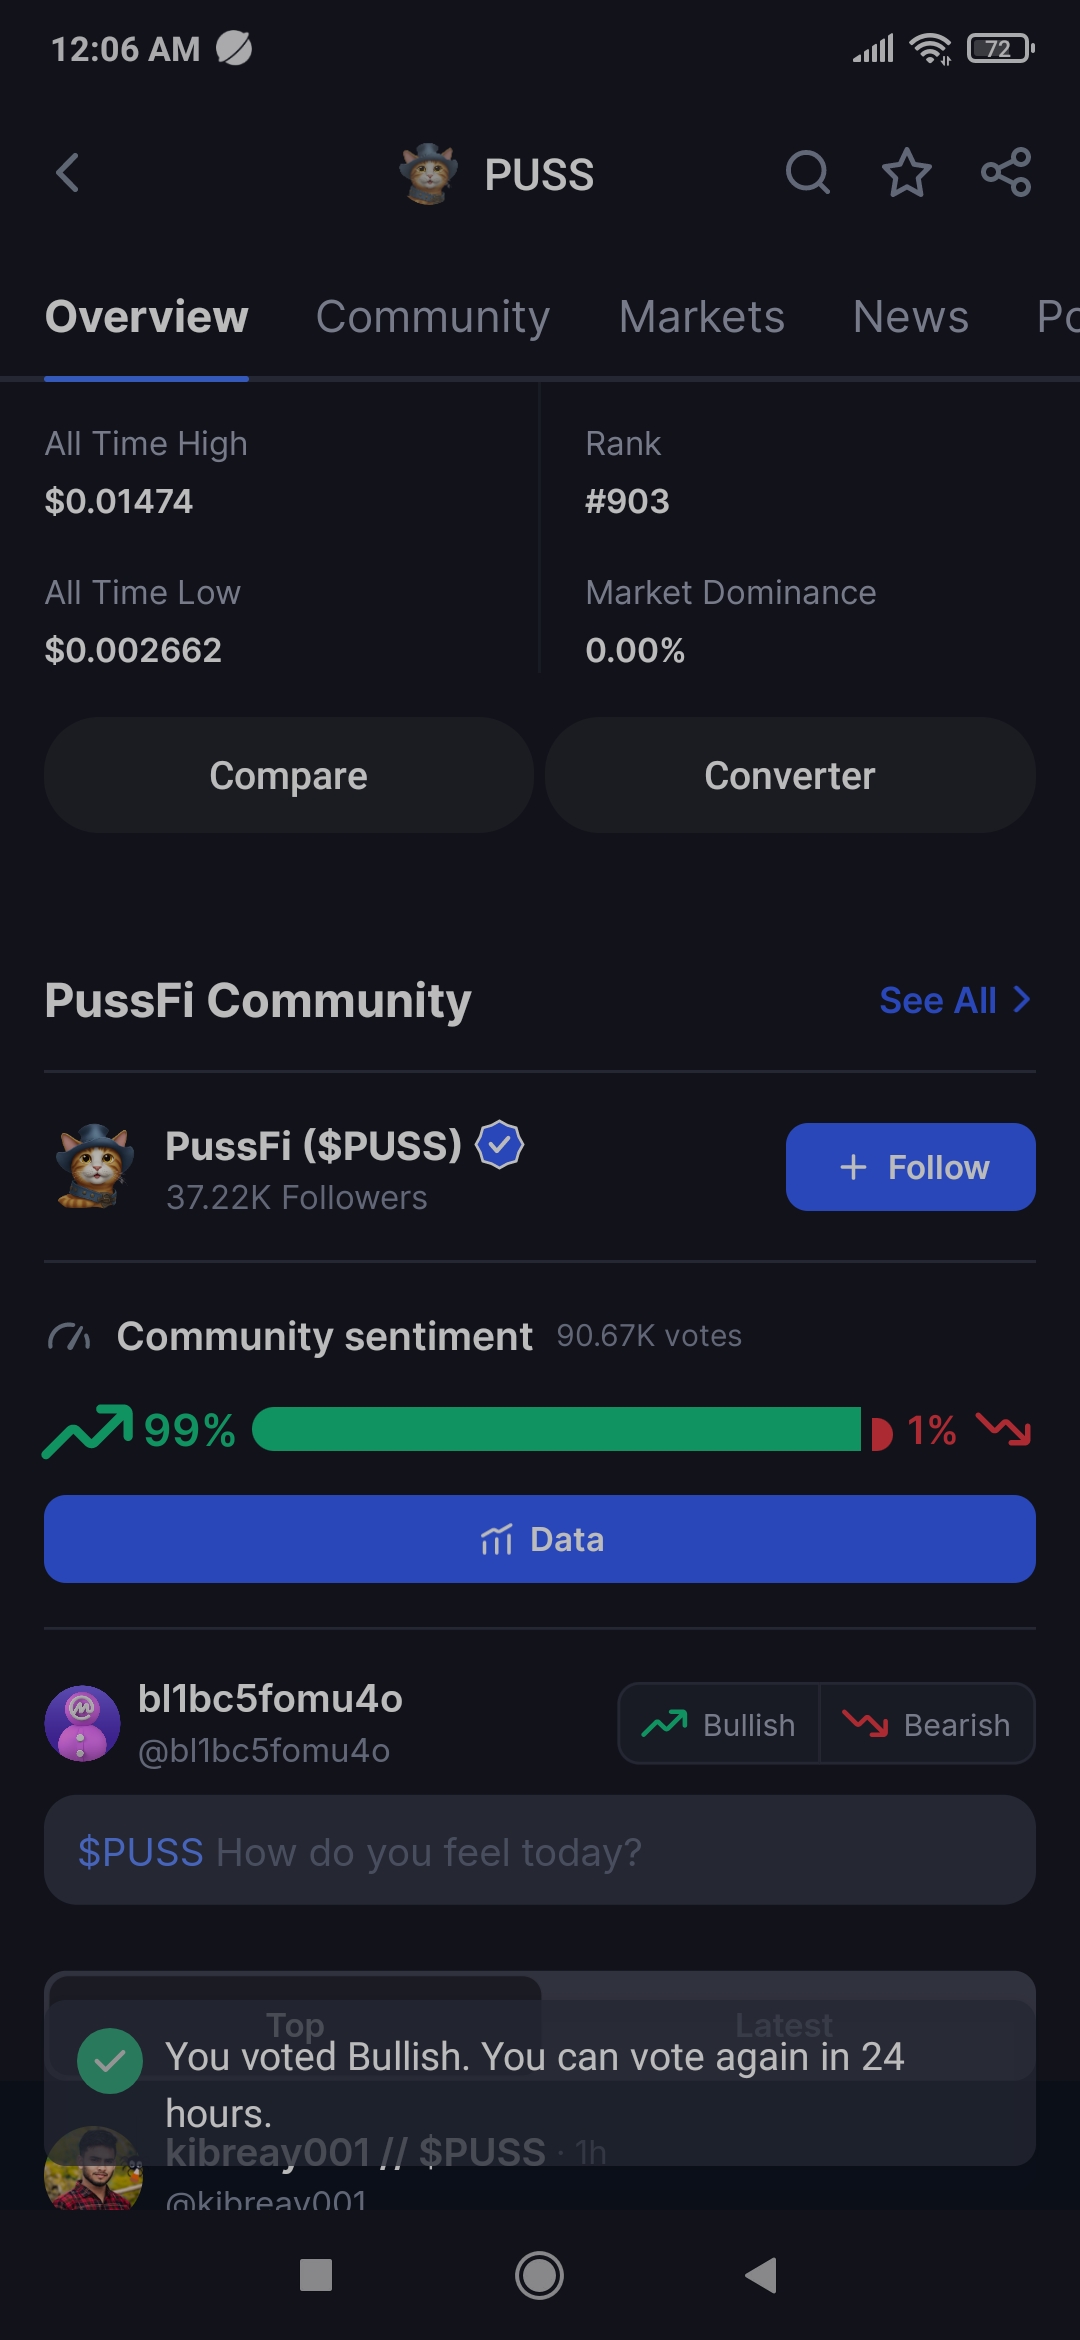Expand See All community posts
The image size is (1080, 2340).
[954, 1000]
